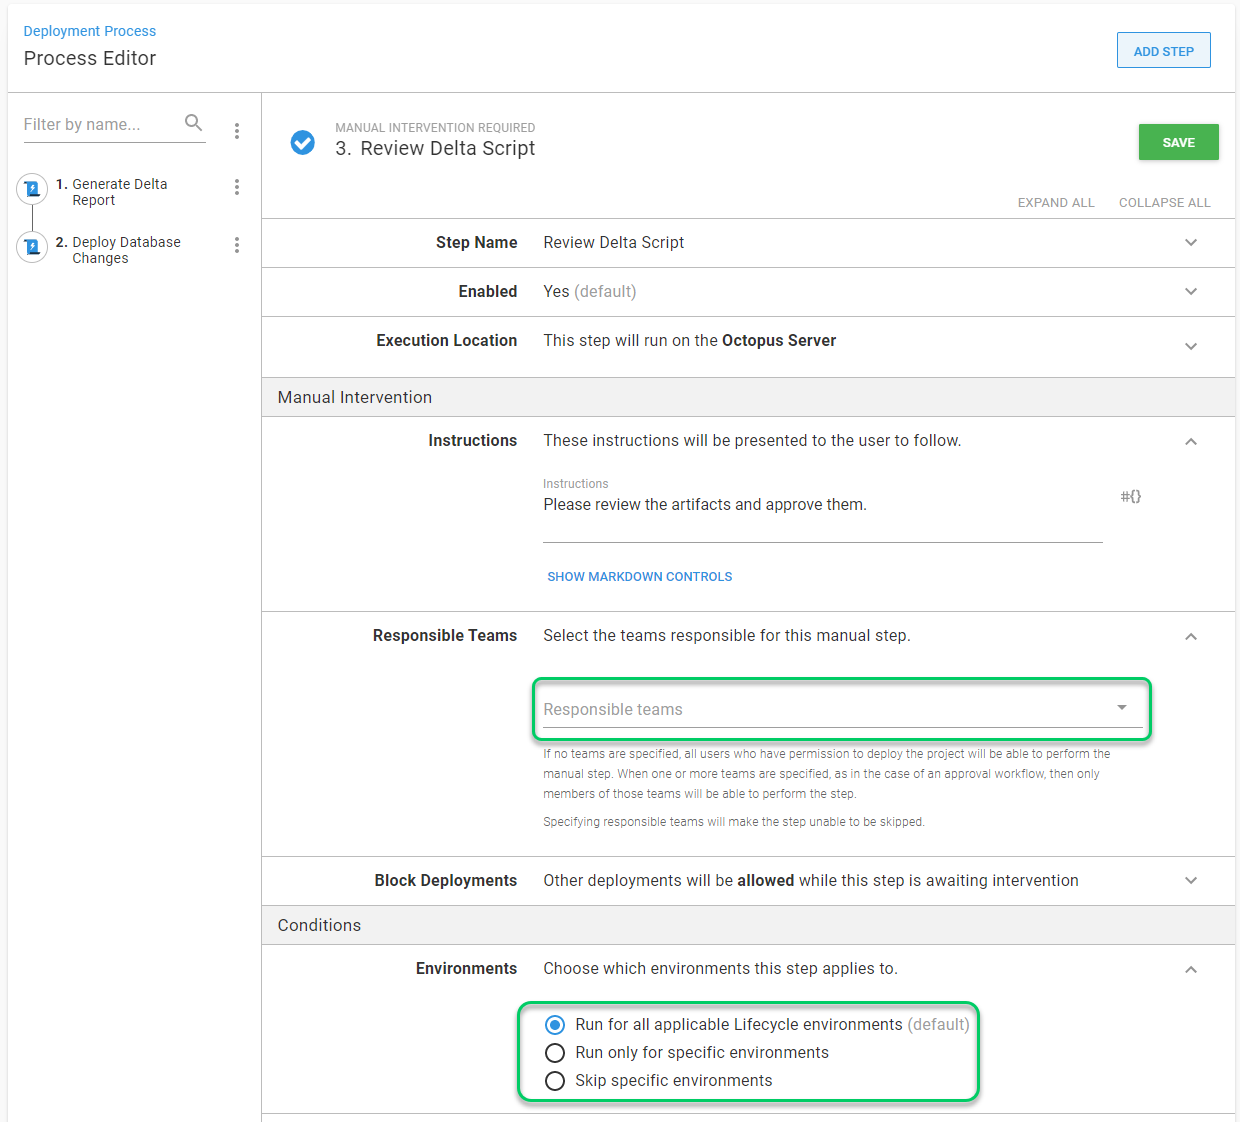This screenshot has width=1240, height=1122.
Task: Click the blue checkmark icon beside Review Delta Script
Action: point(302,143)
